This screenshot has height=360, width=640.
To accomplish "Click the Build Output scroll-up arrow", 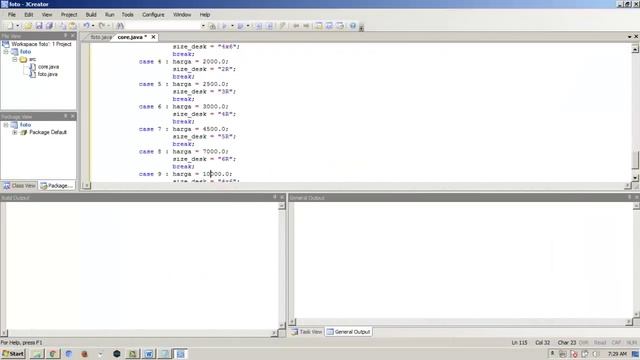I will [x=282, y=206].
